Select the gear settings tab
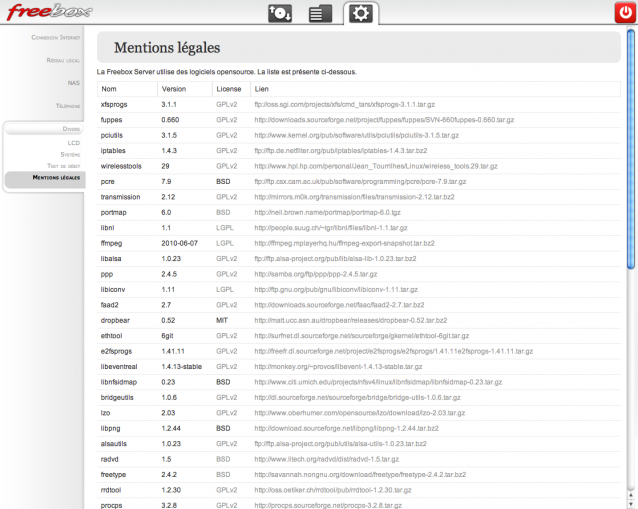638x509 pixels. 361,13
